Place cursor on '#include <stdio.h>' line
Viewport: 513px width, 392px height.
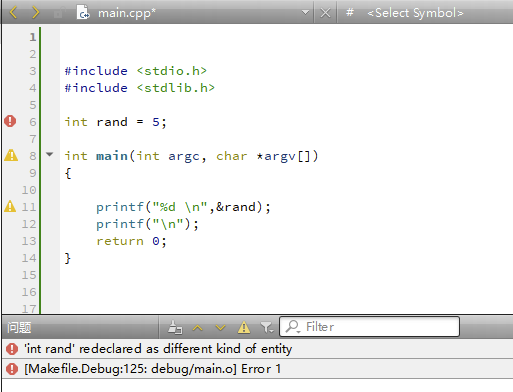point(136,71)
